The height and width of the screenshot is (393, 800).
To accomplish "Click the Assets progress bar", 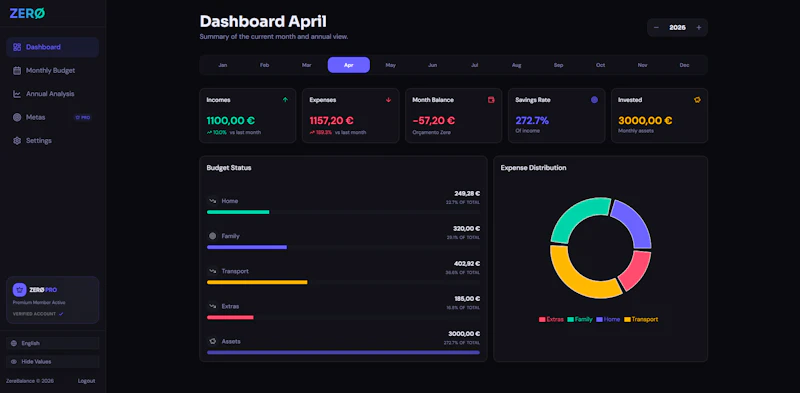I will point(343,352).
